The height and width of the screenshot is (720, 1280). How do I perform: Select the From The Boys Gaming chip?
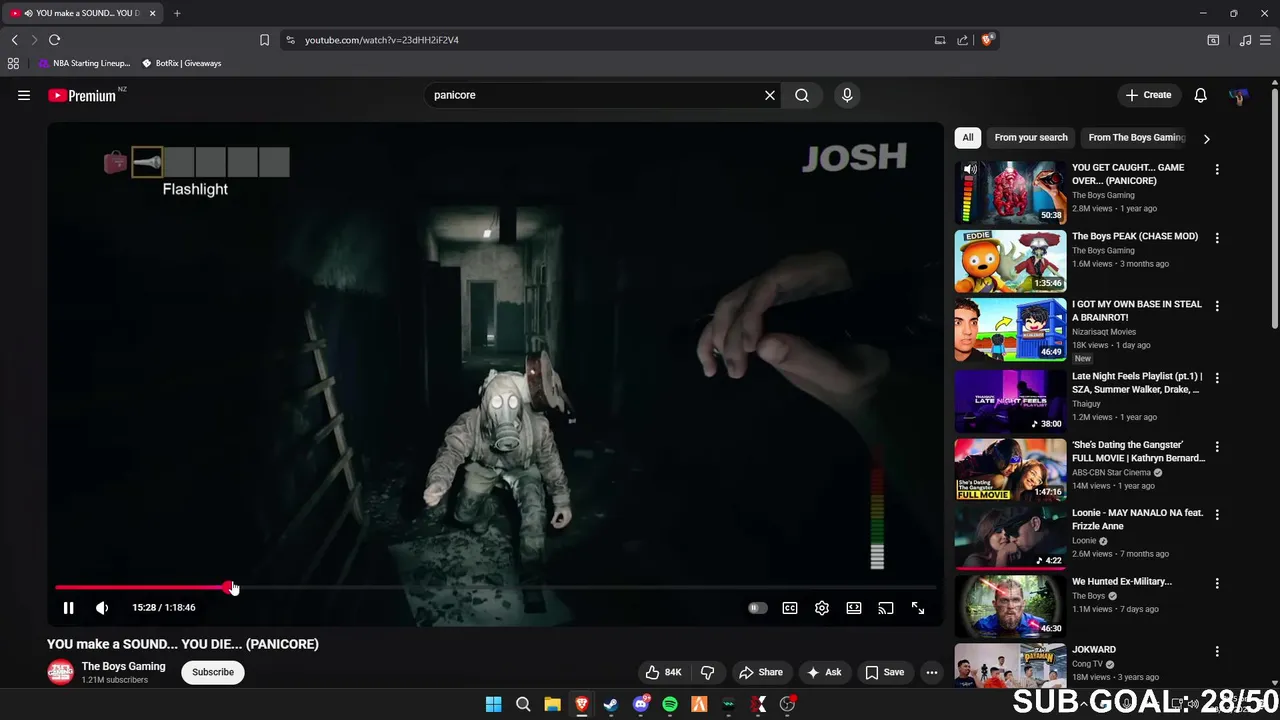coord(1136,138)
